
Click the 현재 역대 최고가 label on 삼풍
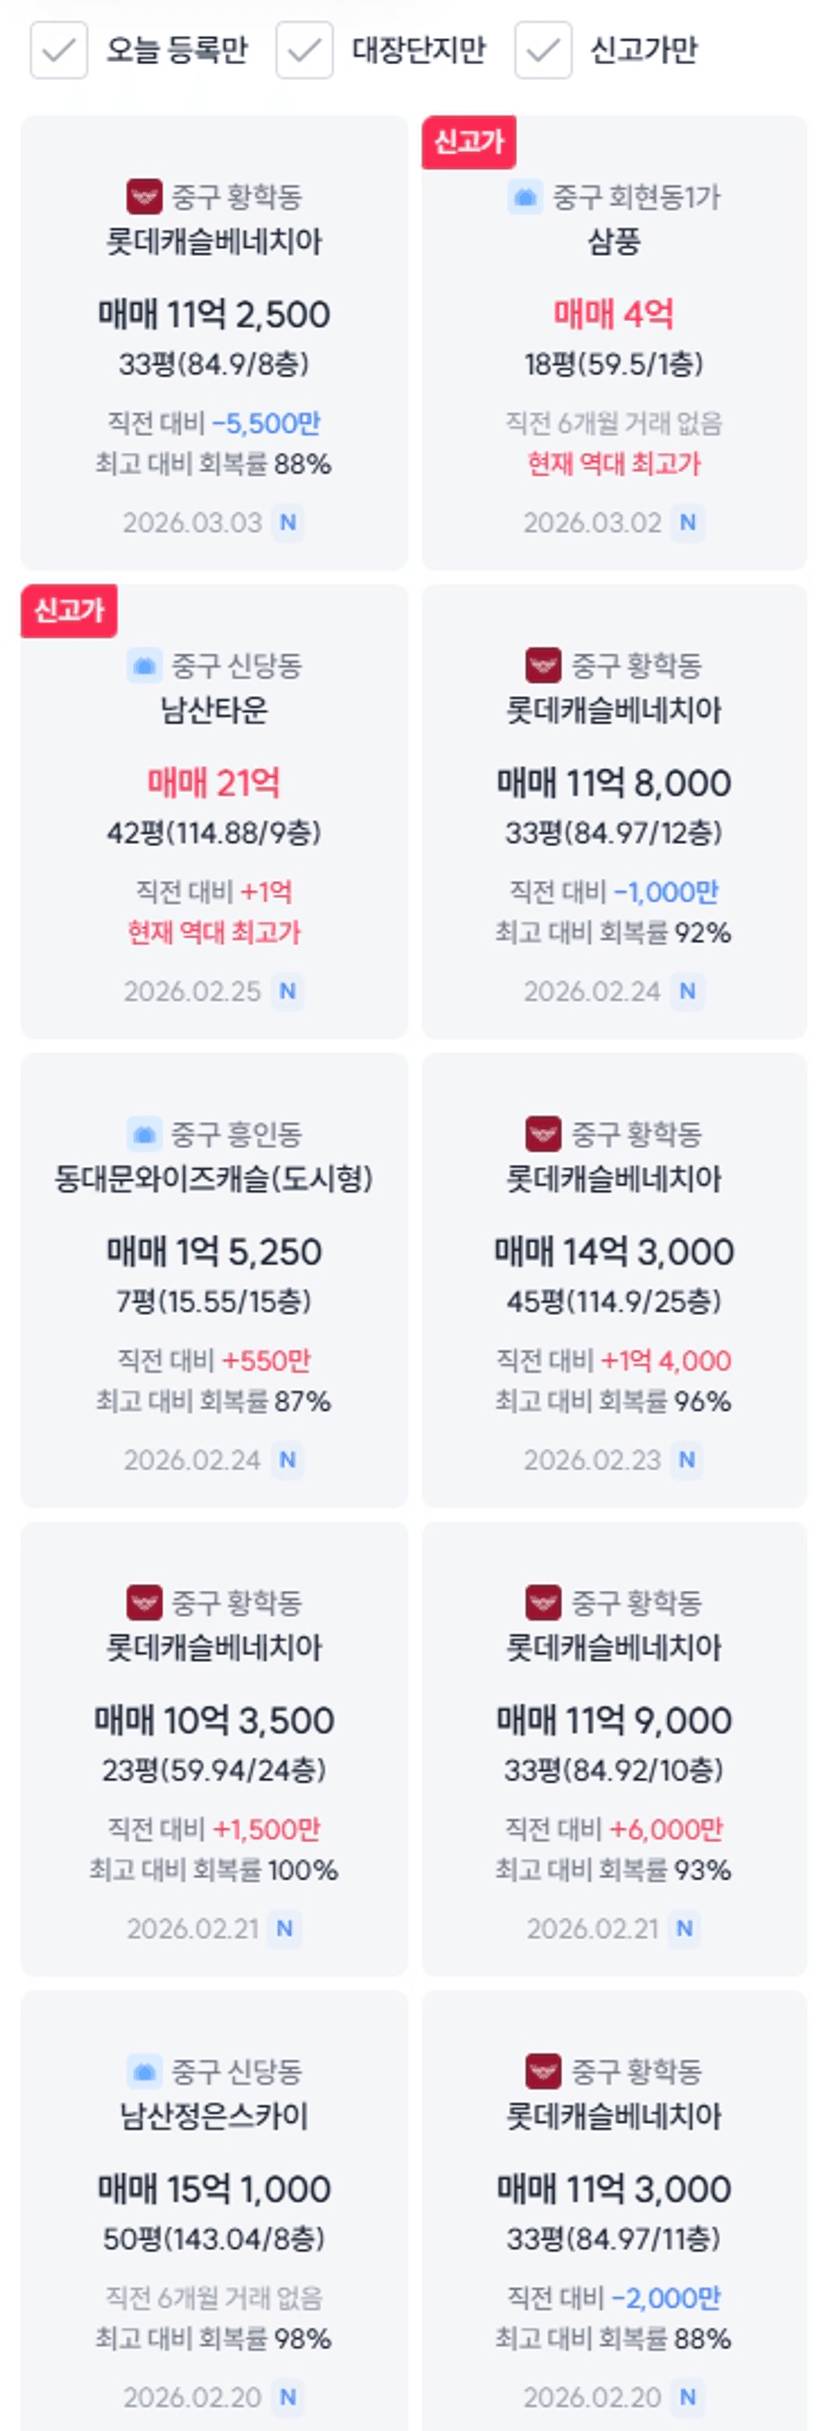(x=613, y=463)
